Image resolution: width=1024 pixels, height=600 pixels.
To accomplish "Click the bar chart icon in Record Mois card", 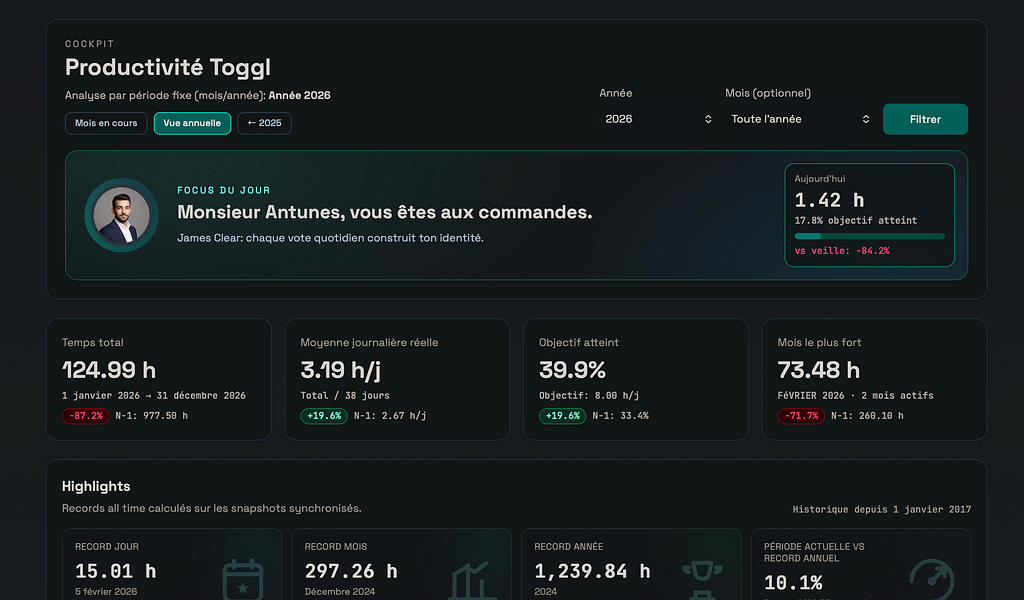I will [x=473, y=580].
